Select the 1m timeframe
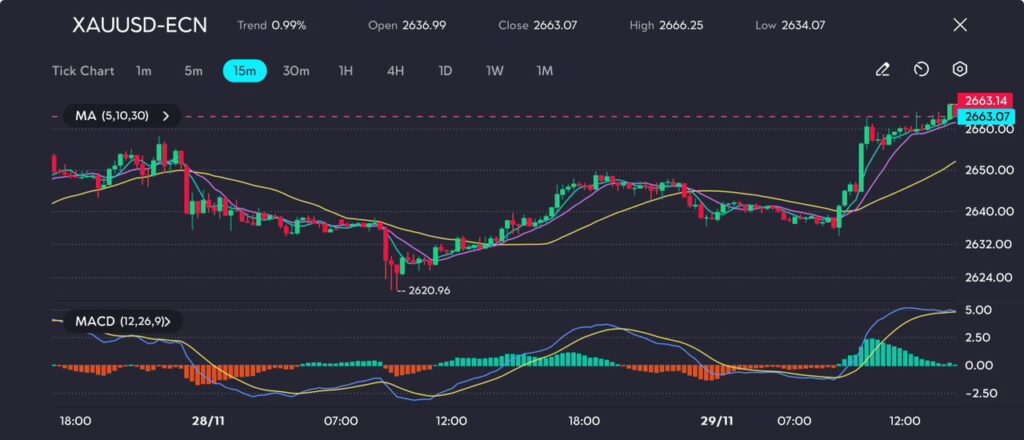1024x440 pixels. (x=144, y=71)
